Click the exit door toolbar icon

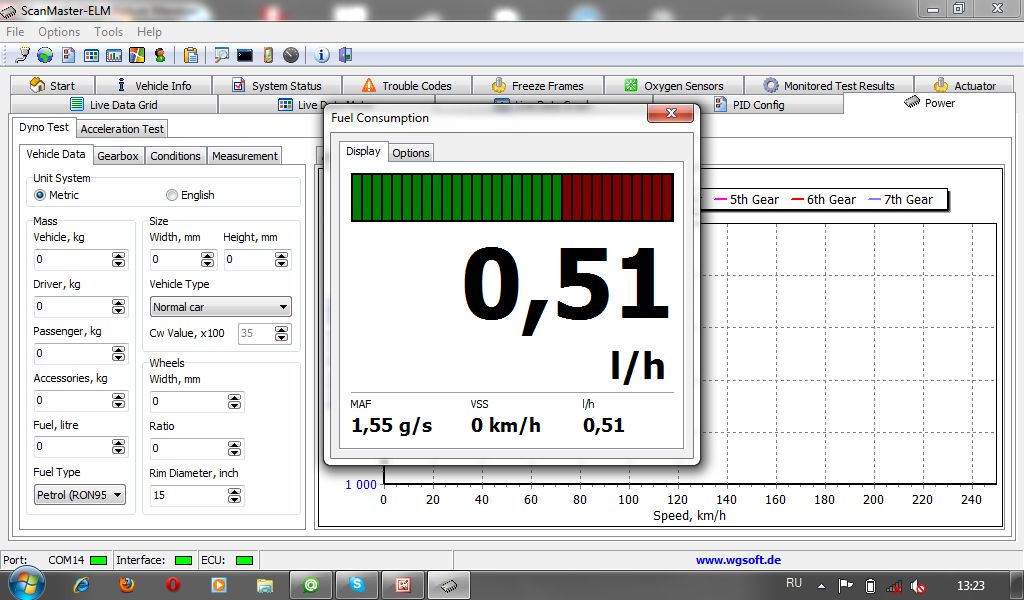point(345,55)
